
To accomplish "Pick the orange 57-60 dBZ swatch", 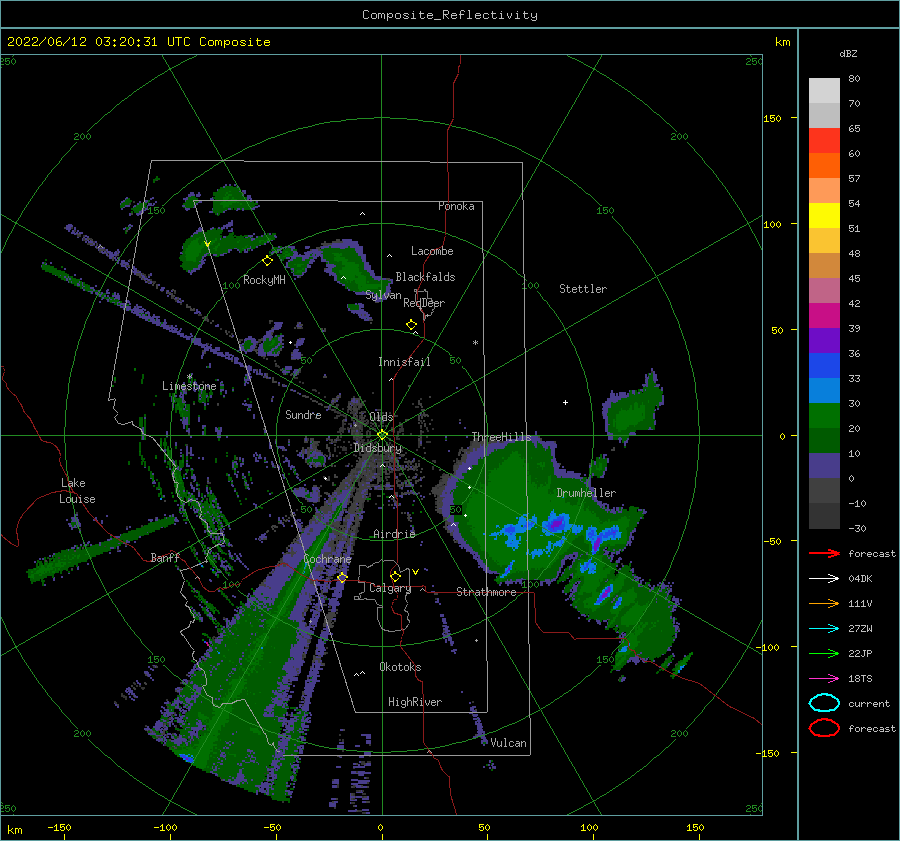I will pos(824,165).
